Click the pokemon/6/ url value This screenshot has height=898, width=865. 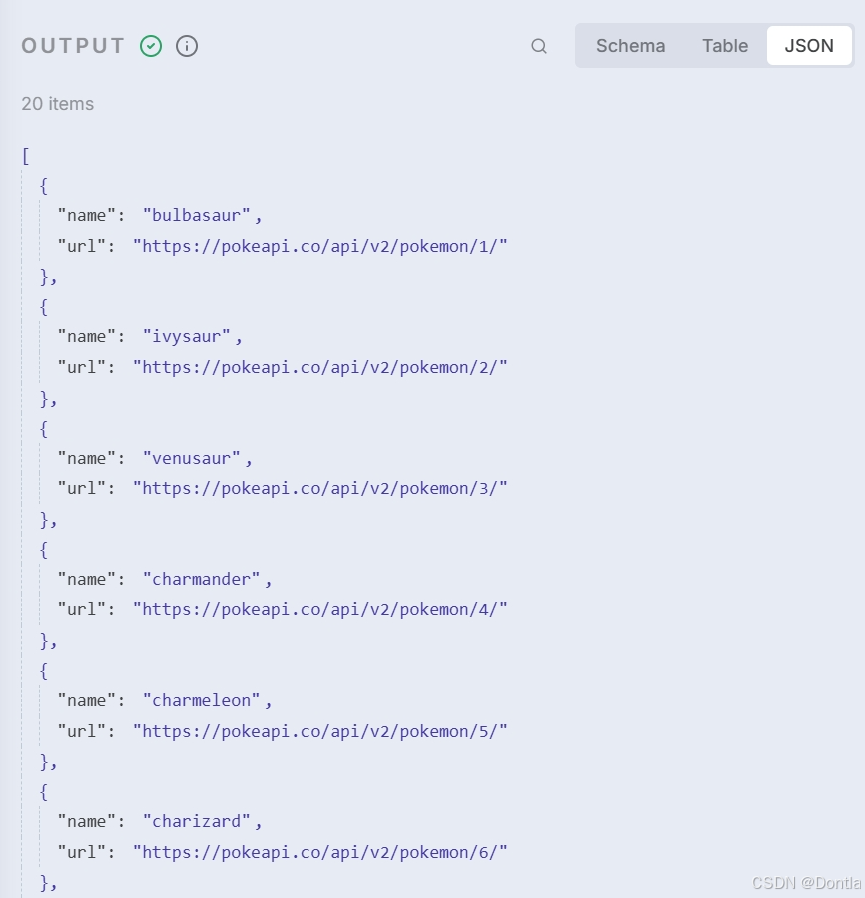[320, 852]
